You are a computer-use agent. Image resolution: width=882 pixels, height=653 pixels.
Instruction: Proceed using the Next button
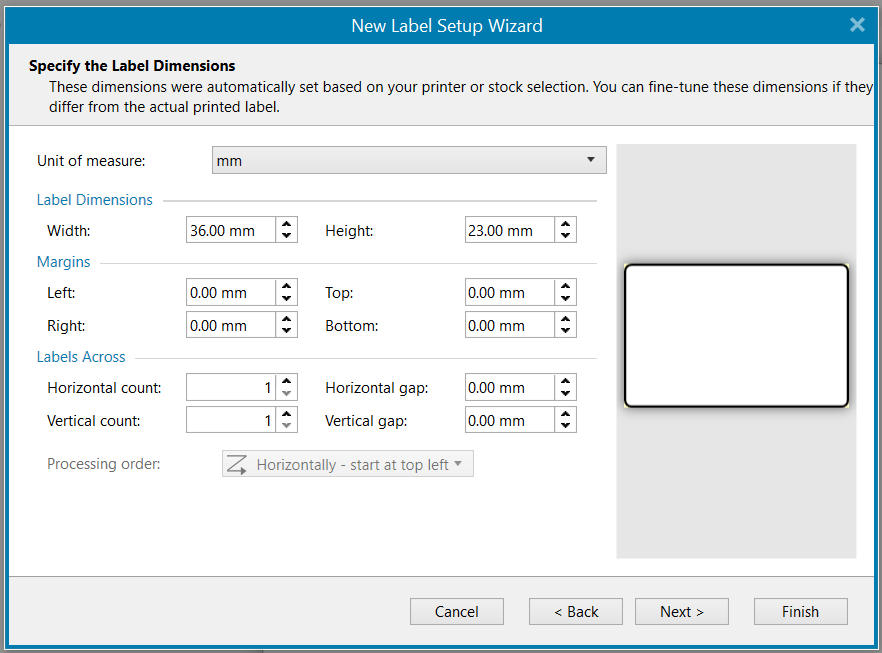681,611
